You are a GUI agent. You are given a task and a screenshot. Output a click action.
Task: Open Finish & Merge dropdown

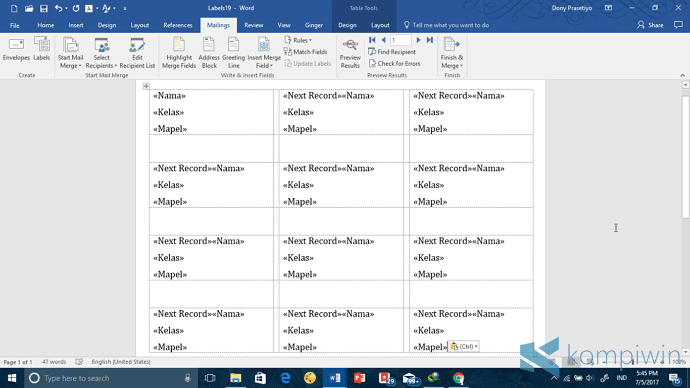tap(452, 53)
